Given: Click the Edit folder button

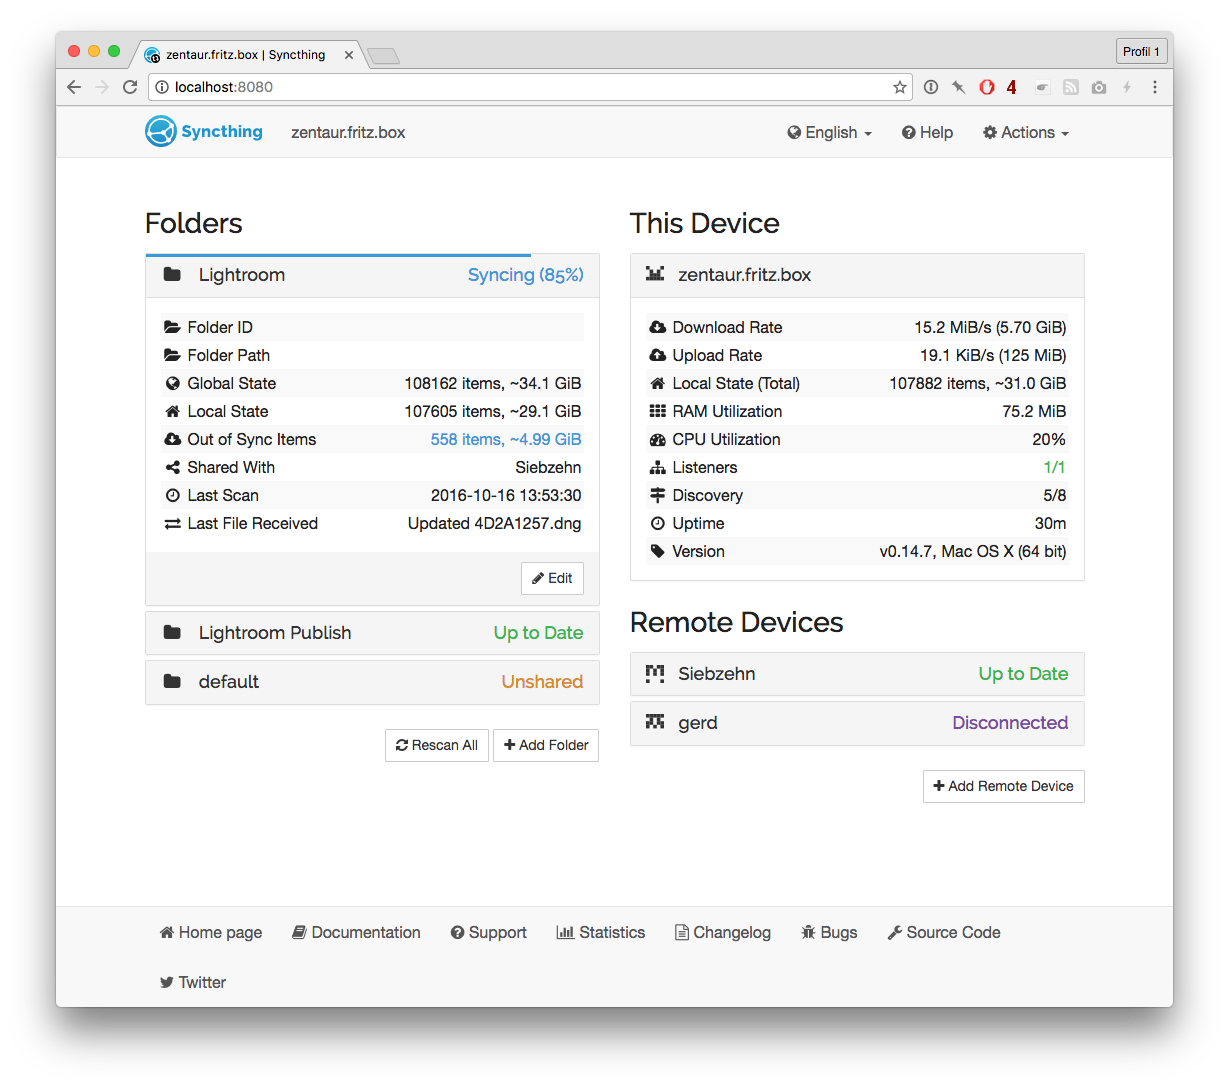Looking at the screenshot, I should click(x=552, y=578).
